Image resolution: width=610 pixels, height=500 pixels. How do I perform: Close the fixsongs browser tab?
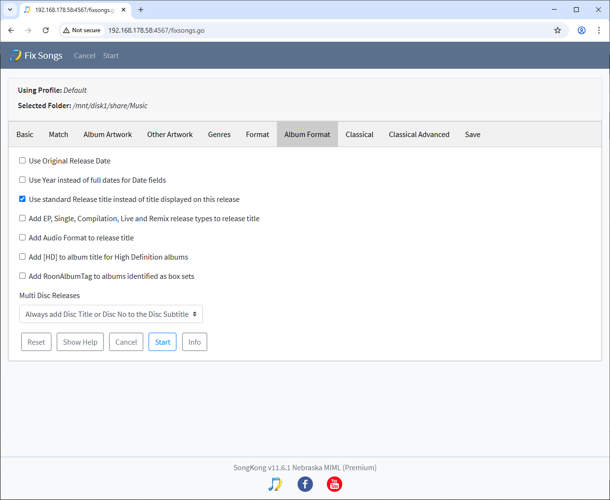[x=123, y=10]
